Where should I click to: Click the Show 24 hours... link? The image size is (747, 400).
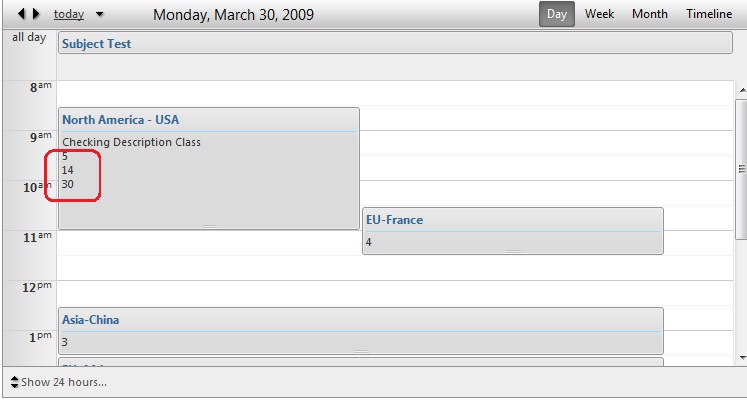[64, 382]
